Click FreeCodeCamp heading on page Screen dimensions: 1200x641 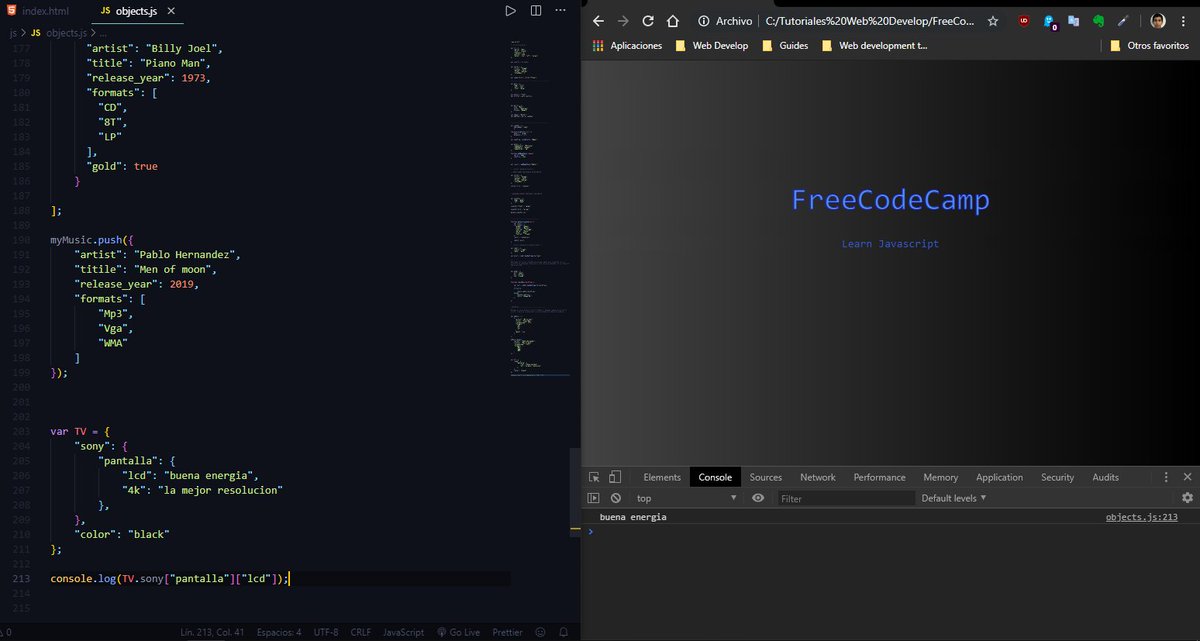click(890, 200)
